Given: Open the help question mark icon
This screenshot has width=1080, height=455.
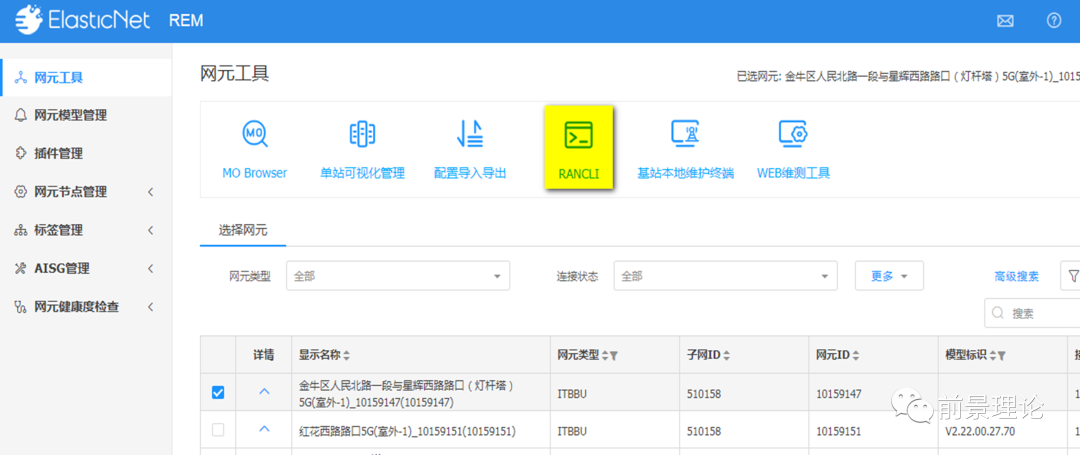Looking at the screenshot, I should pos(1053,21).
